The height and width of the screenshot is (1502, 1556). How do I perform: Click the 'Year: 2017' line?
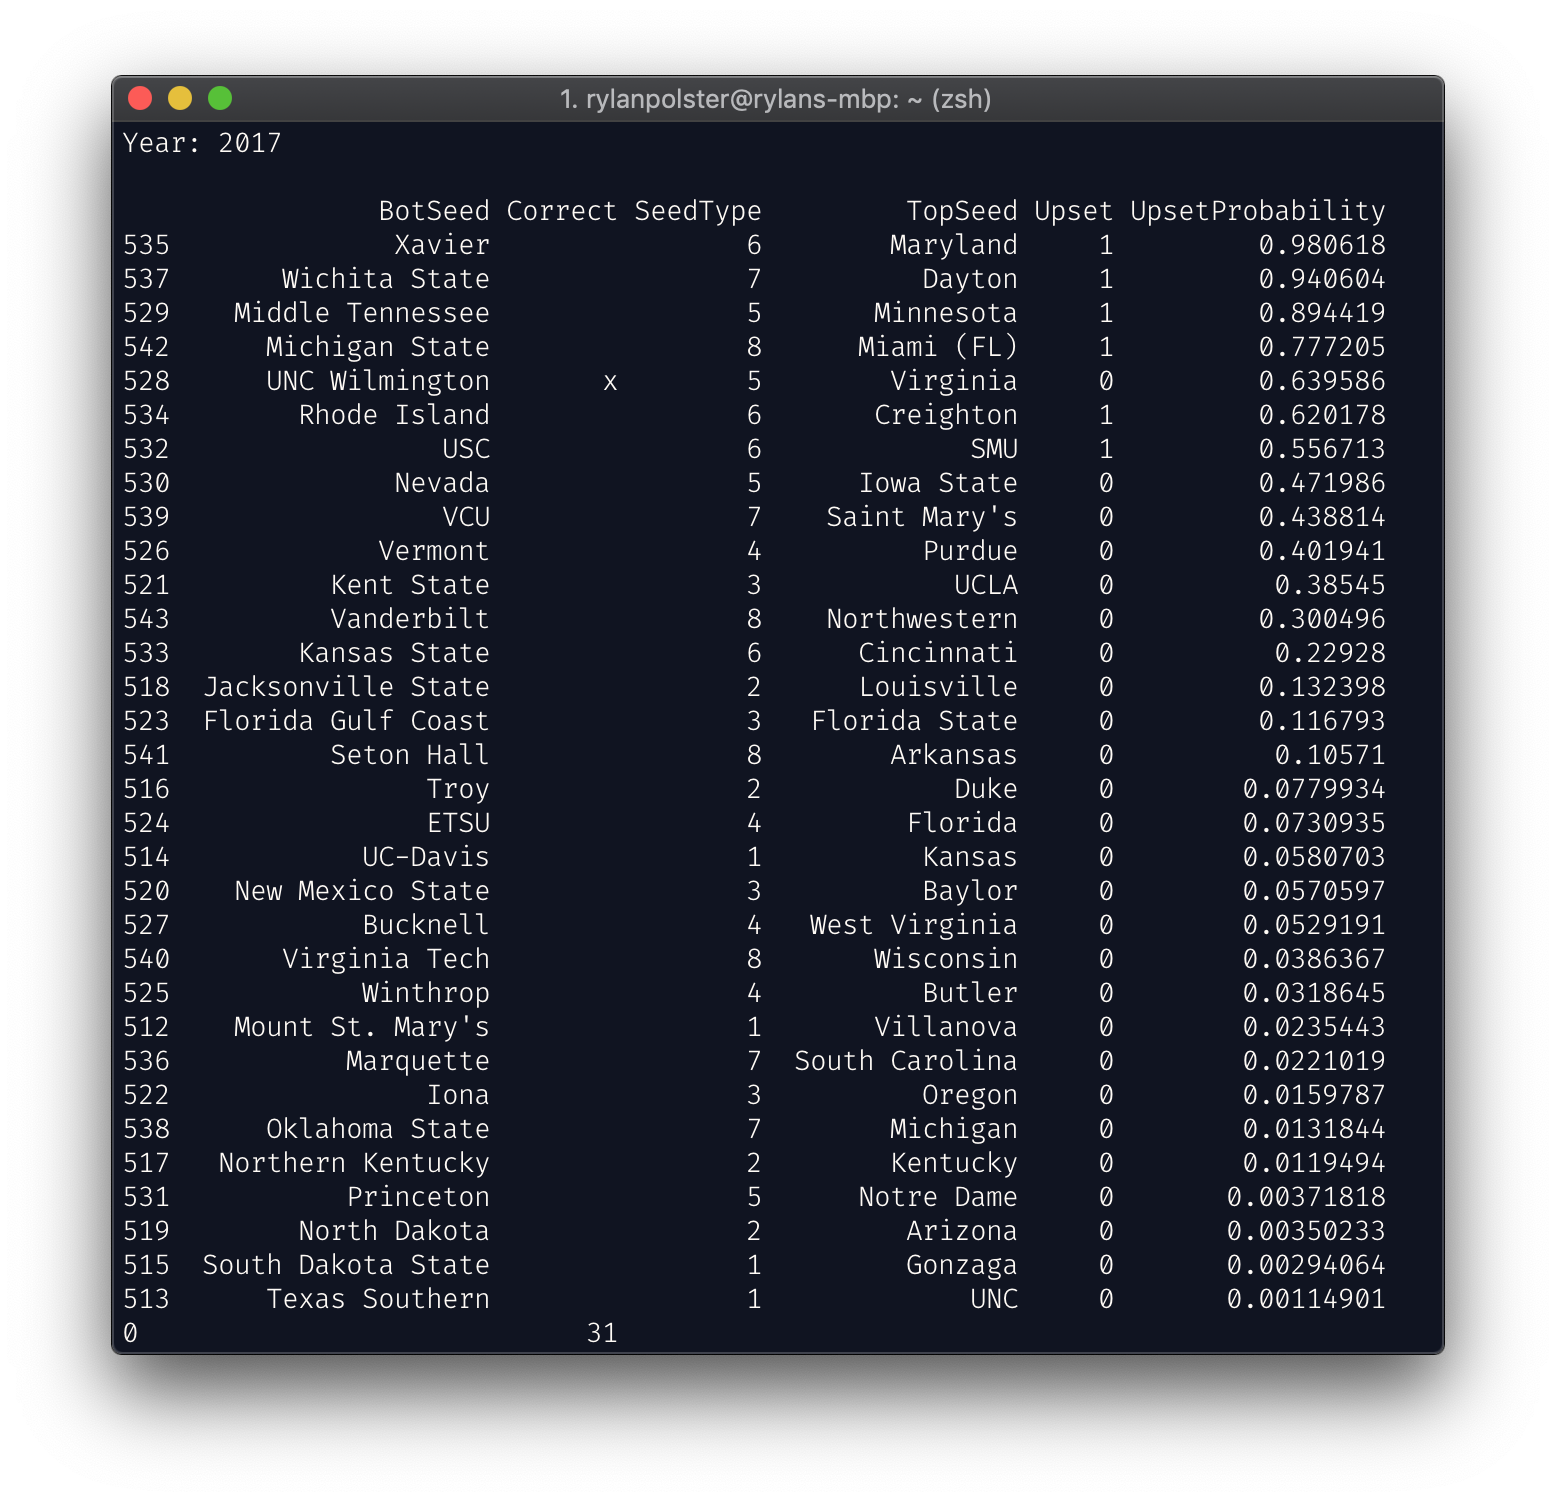pos(202,143)
